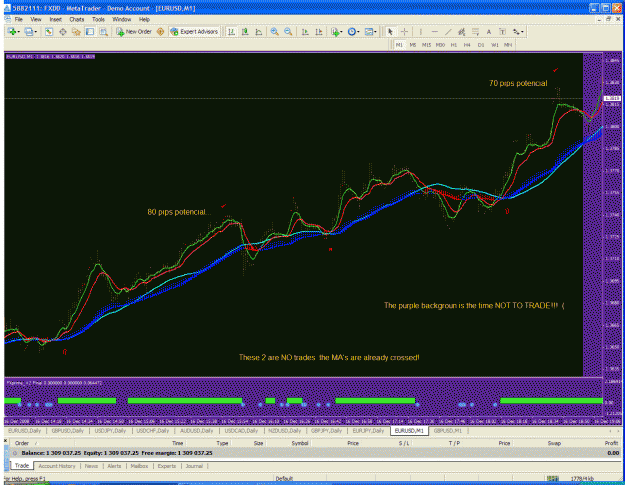Open the View menu
This screenshot has width=625, height=485.
(x=36, y=19)
